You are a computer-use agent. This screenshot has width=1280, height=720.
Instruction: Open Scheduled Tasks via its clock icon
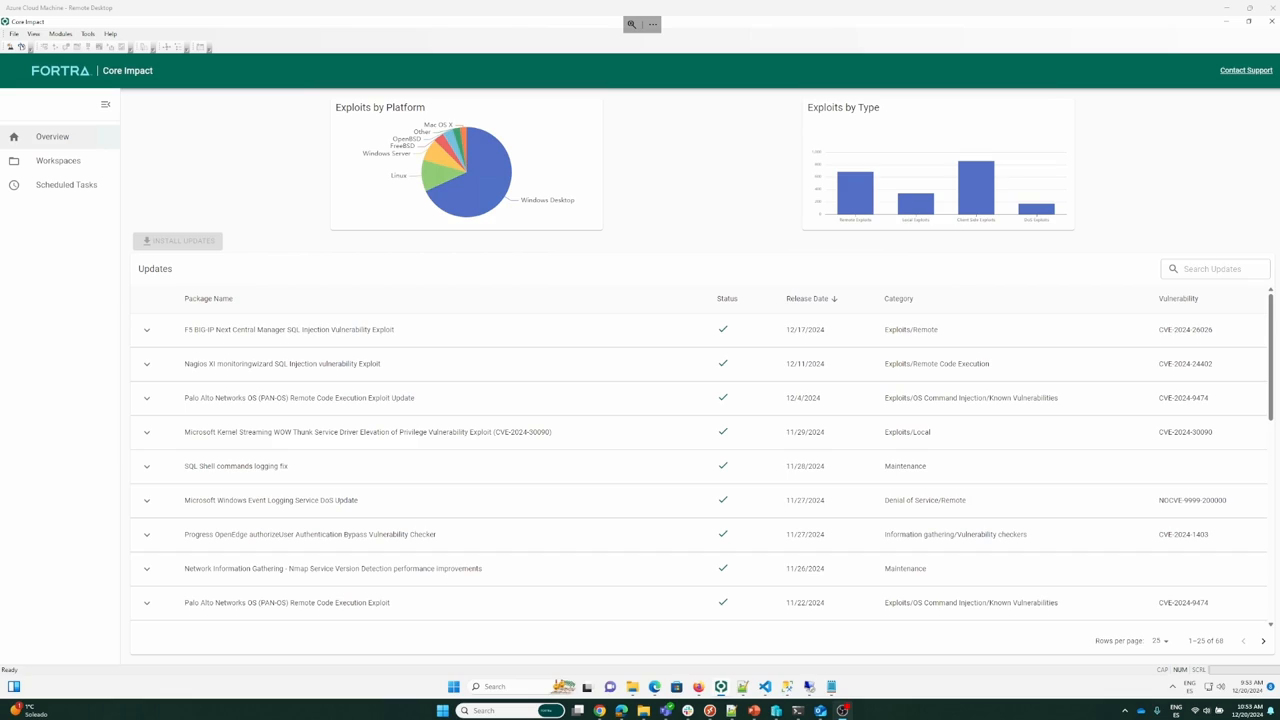(14, 185)
